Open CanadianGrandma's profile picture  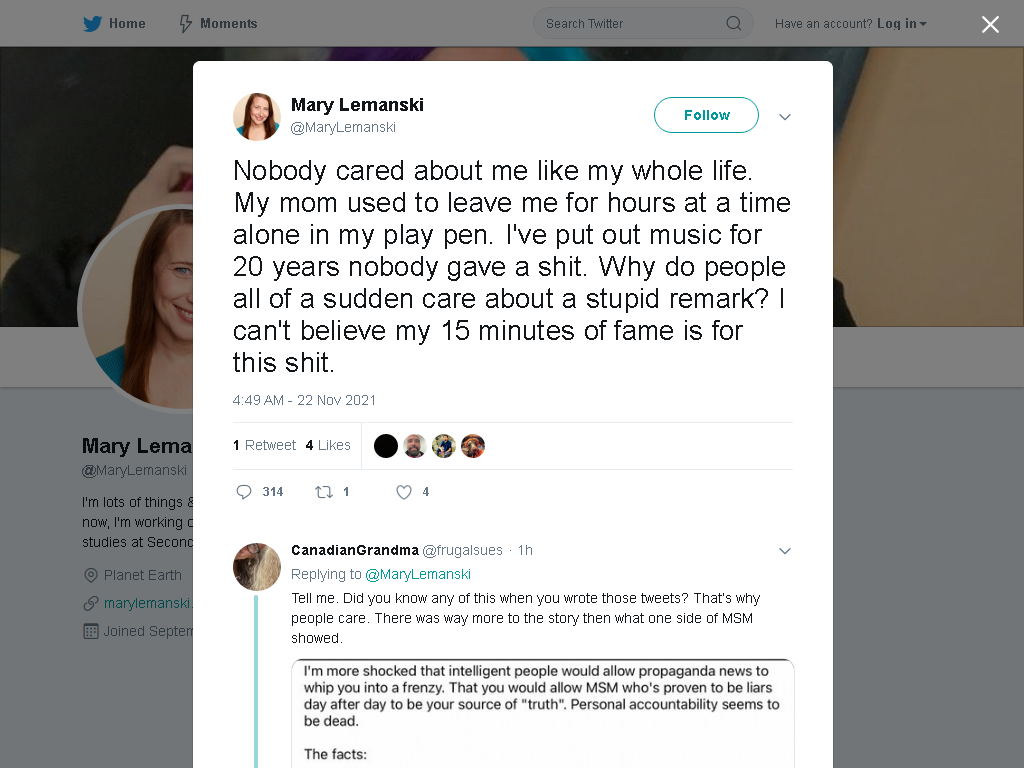click(x=257, y=567)
